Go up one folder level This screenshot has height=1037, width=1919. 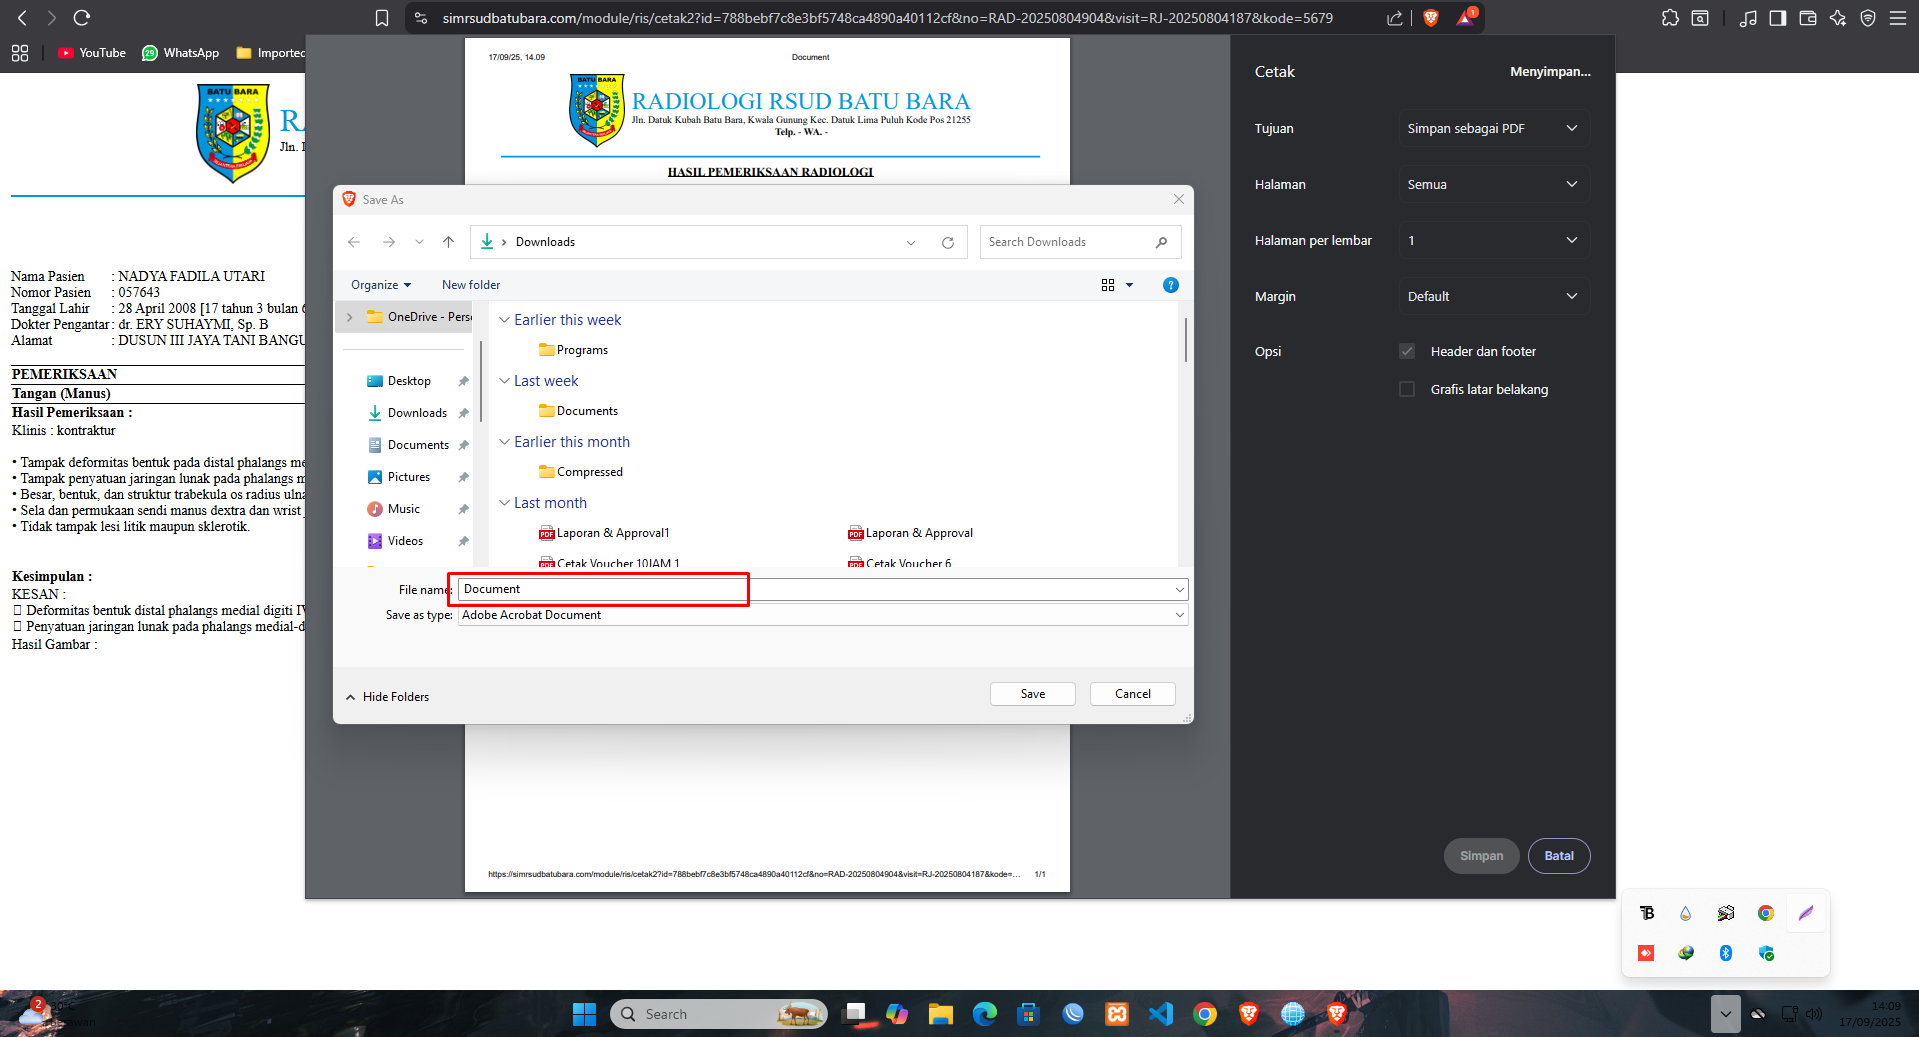[x=448, y=242]
